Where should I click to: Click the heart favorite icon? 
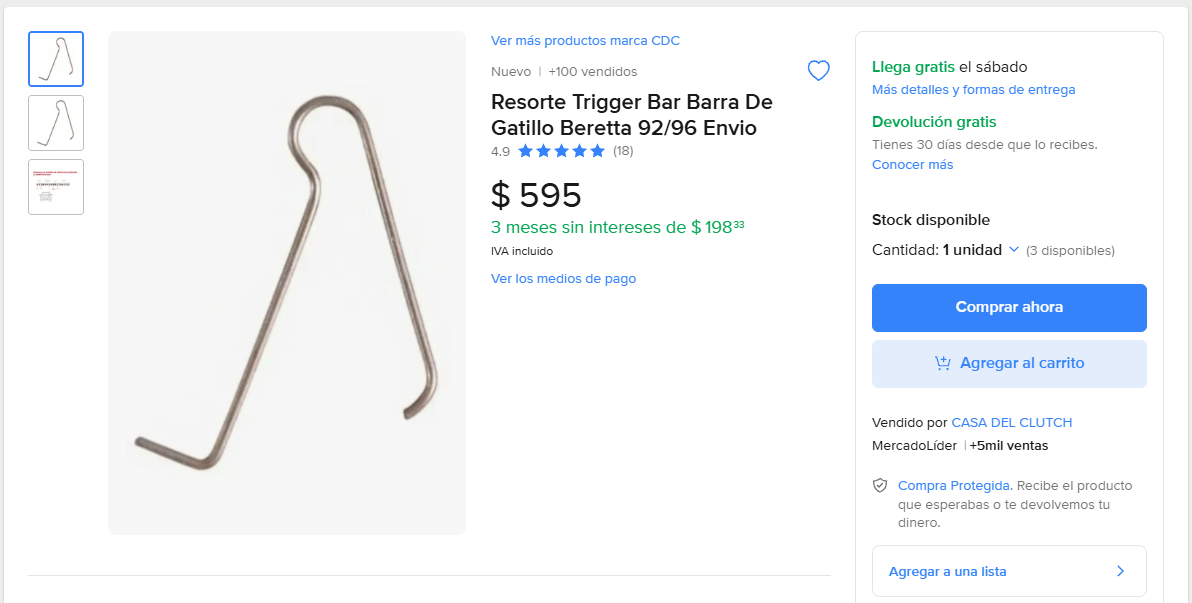[x=818, y=71]
